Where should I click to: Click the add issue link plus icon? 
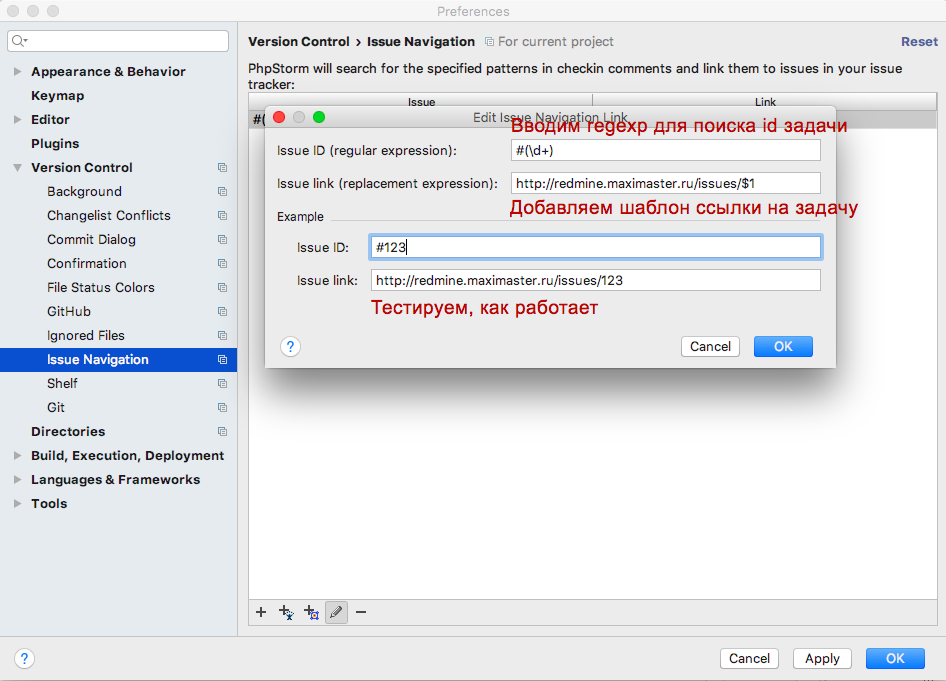click(x=261, y=612)
